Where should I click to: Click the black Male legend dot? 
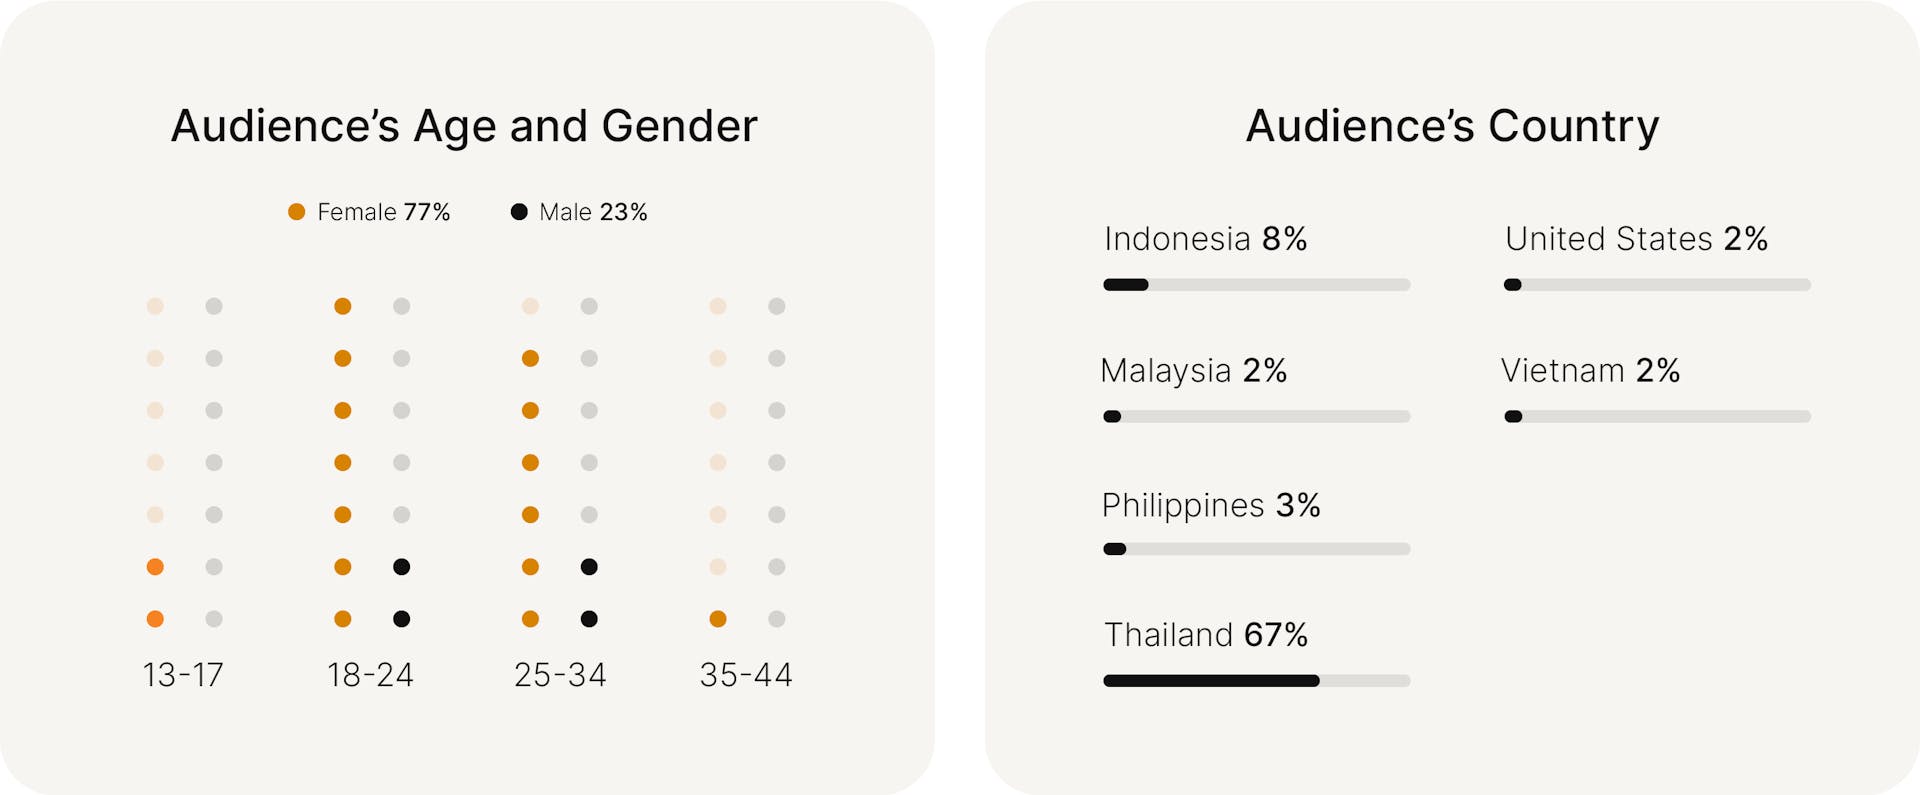pyautogui.click(x=519, y=212)
